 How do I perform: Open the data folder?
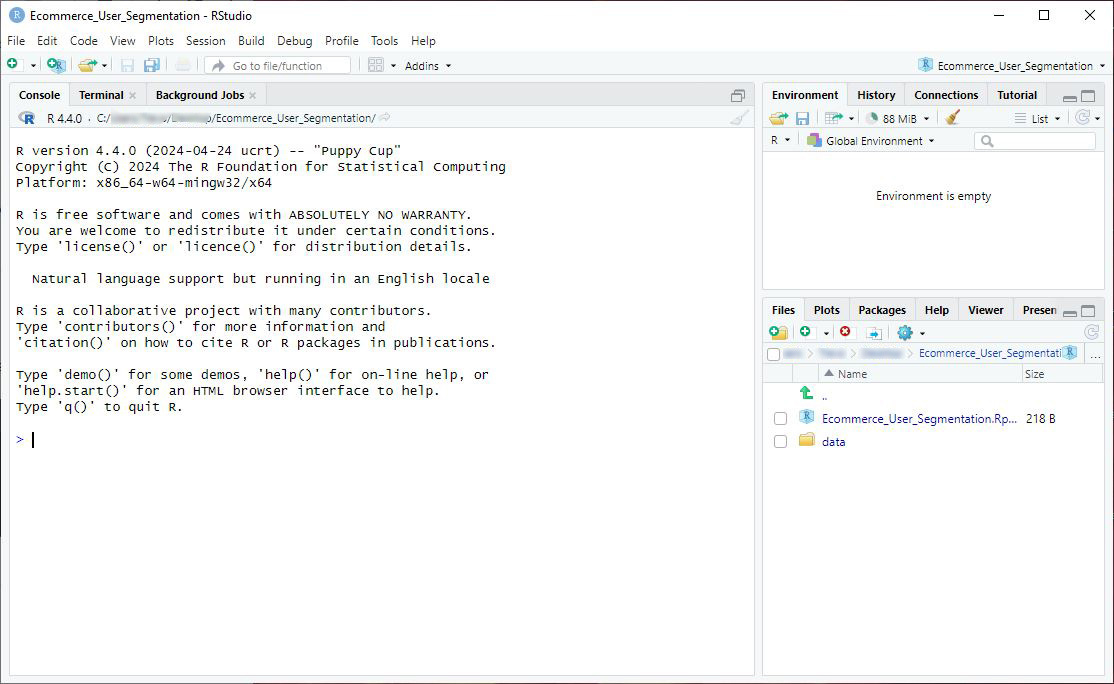pos(833,442)
